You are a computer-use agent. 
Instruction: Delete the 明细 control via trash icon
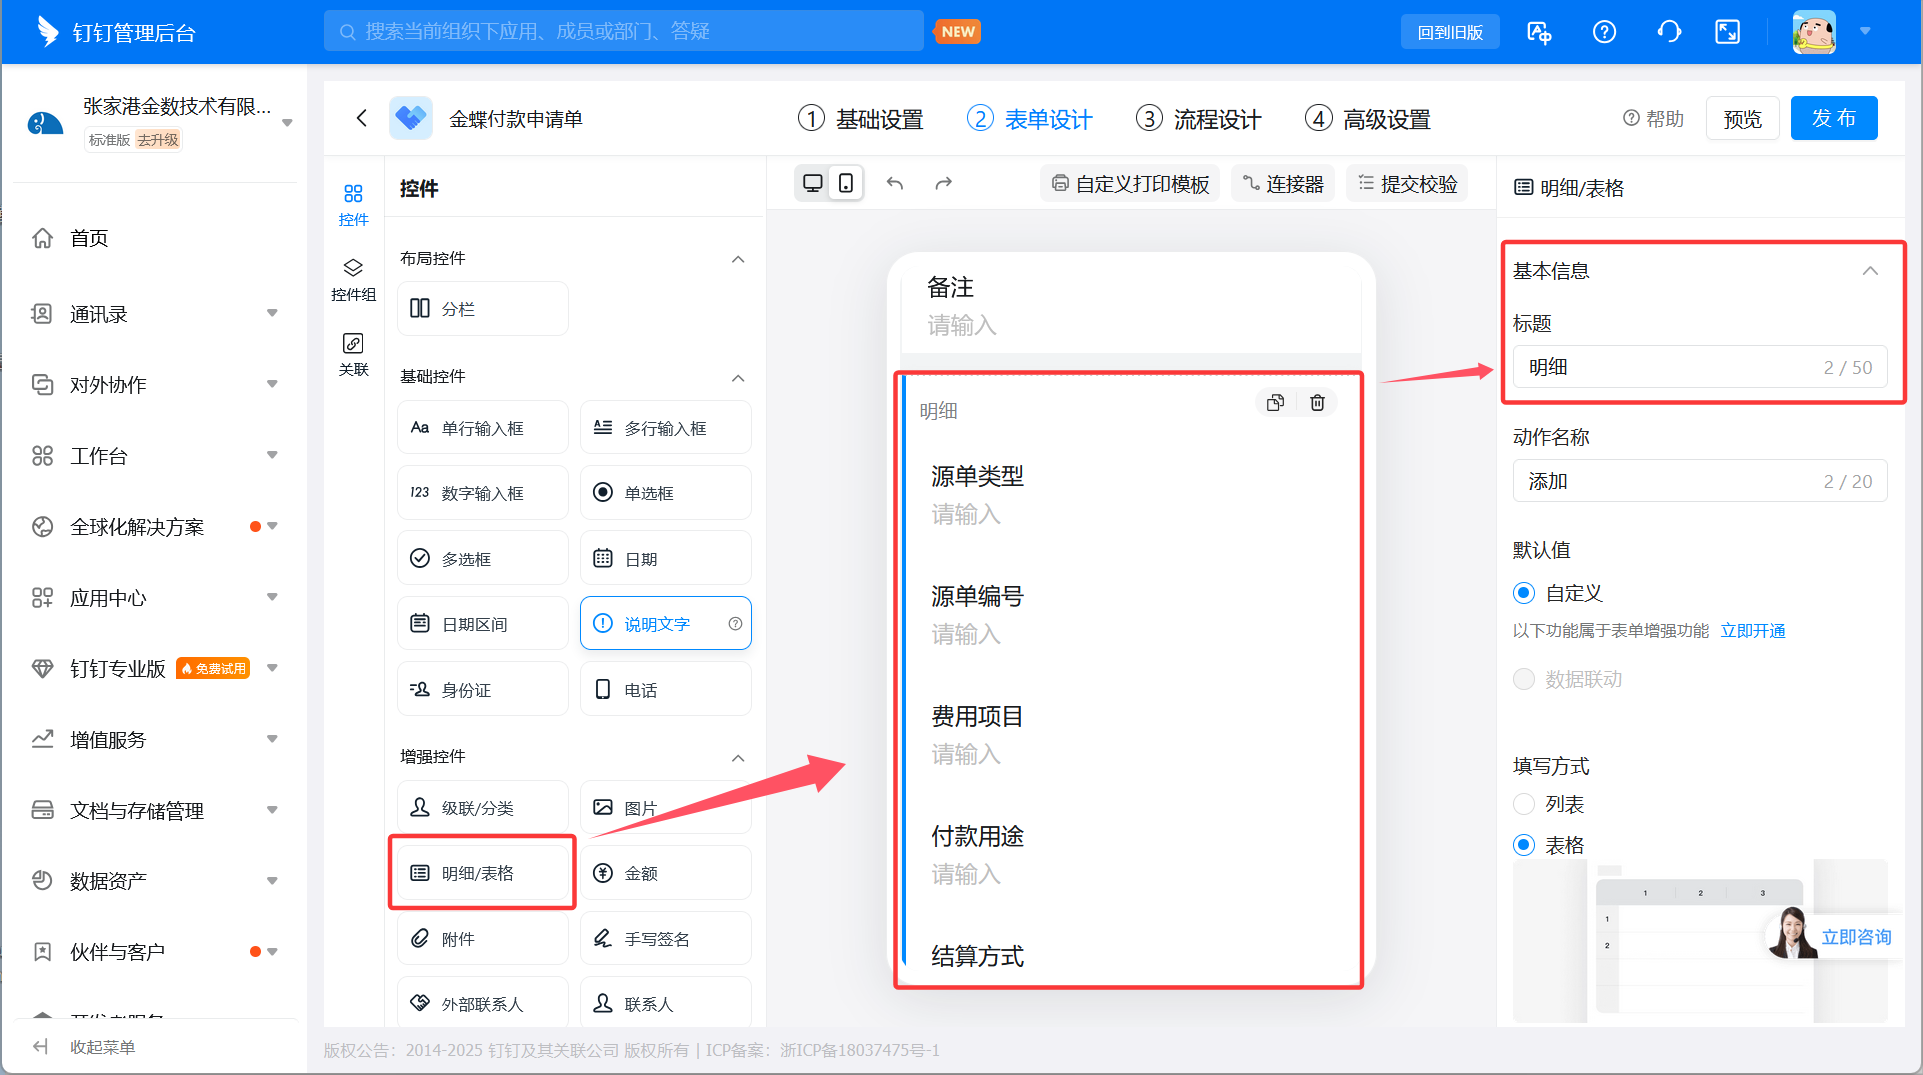click(1317, 402)
